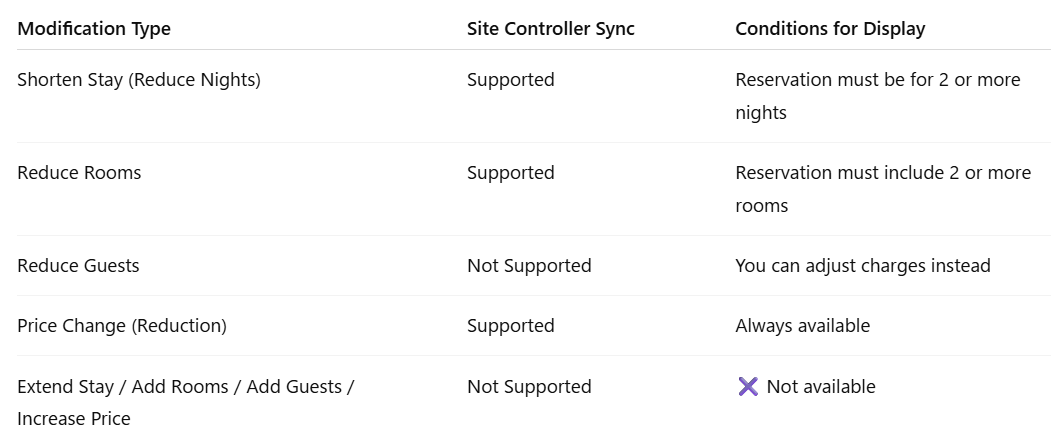Select the Reduce Rooms row label
This screenshot has width=1053, height=447.
(79, 172)
